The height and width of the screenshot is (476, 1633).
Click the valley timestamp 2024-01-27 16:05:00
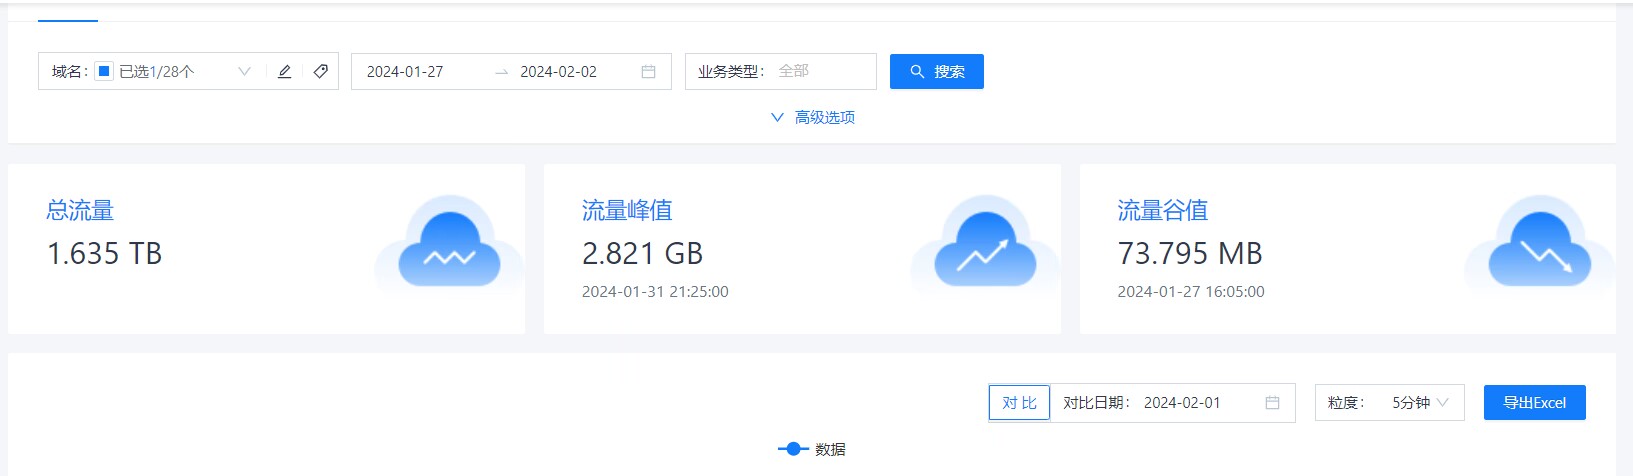(1191, 292)
